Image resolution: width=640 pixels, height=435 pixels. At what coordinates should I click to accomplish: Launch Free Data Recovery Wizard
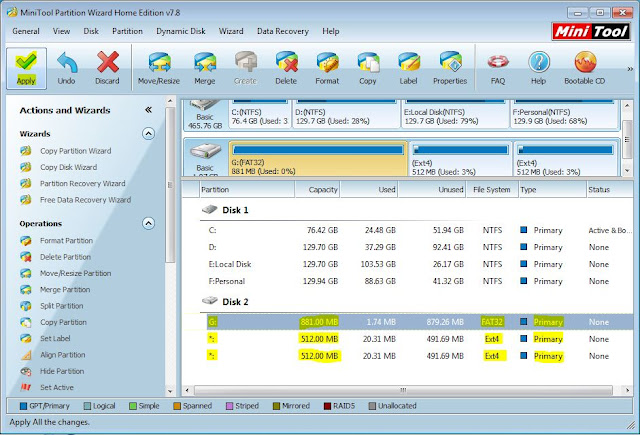pyautogui.click(x=85, y=200)
